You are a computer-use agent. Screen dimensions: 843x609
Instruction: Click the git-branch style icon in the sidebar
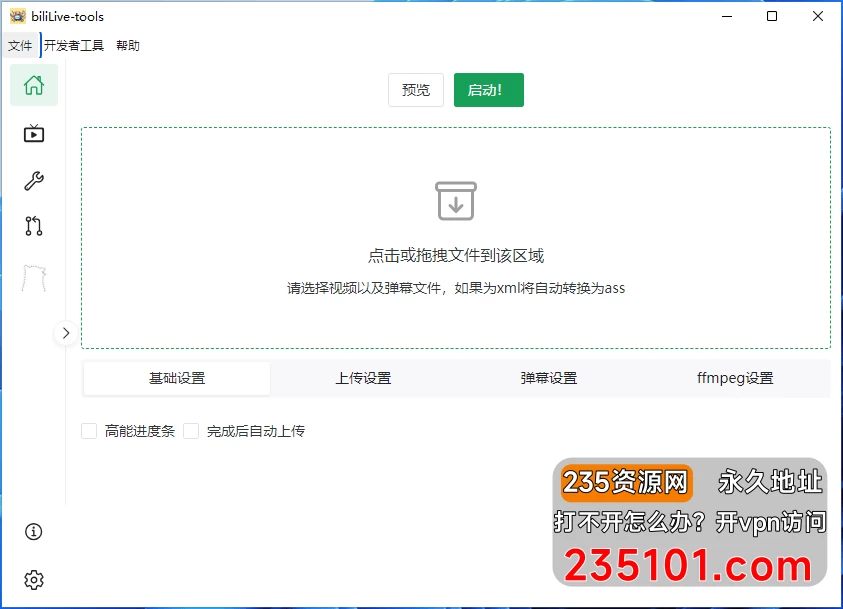click(33, 227)
